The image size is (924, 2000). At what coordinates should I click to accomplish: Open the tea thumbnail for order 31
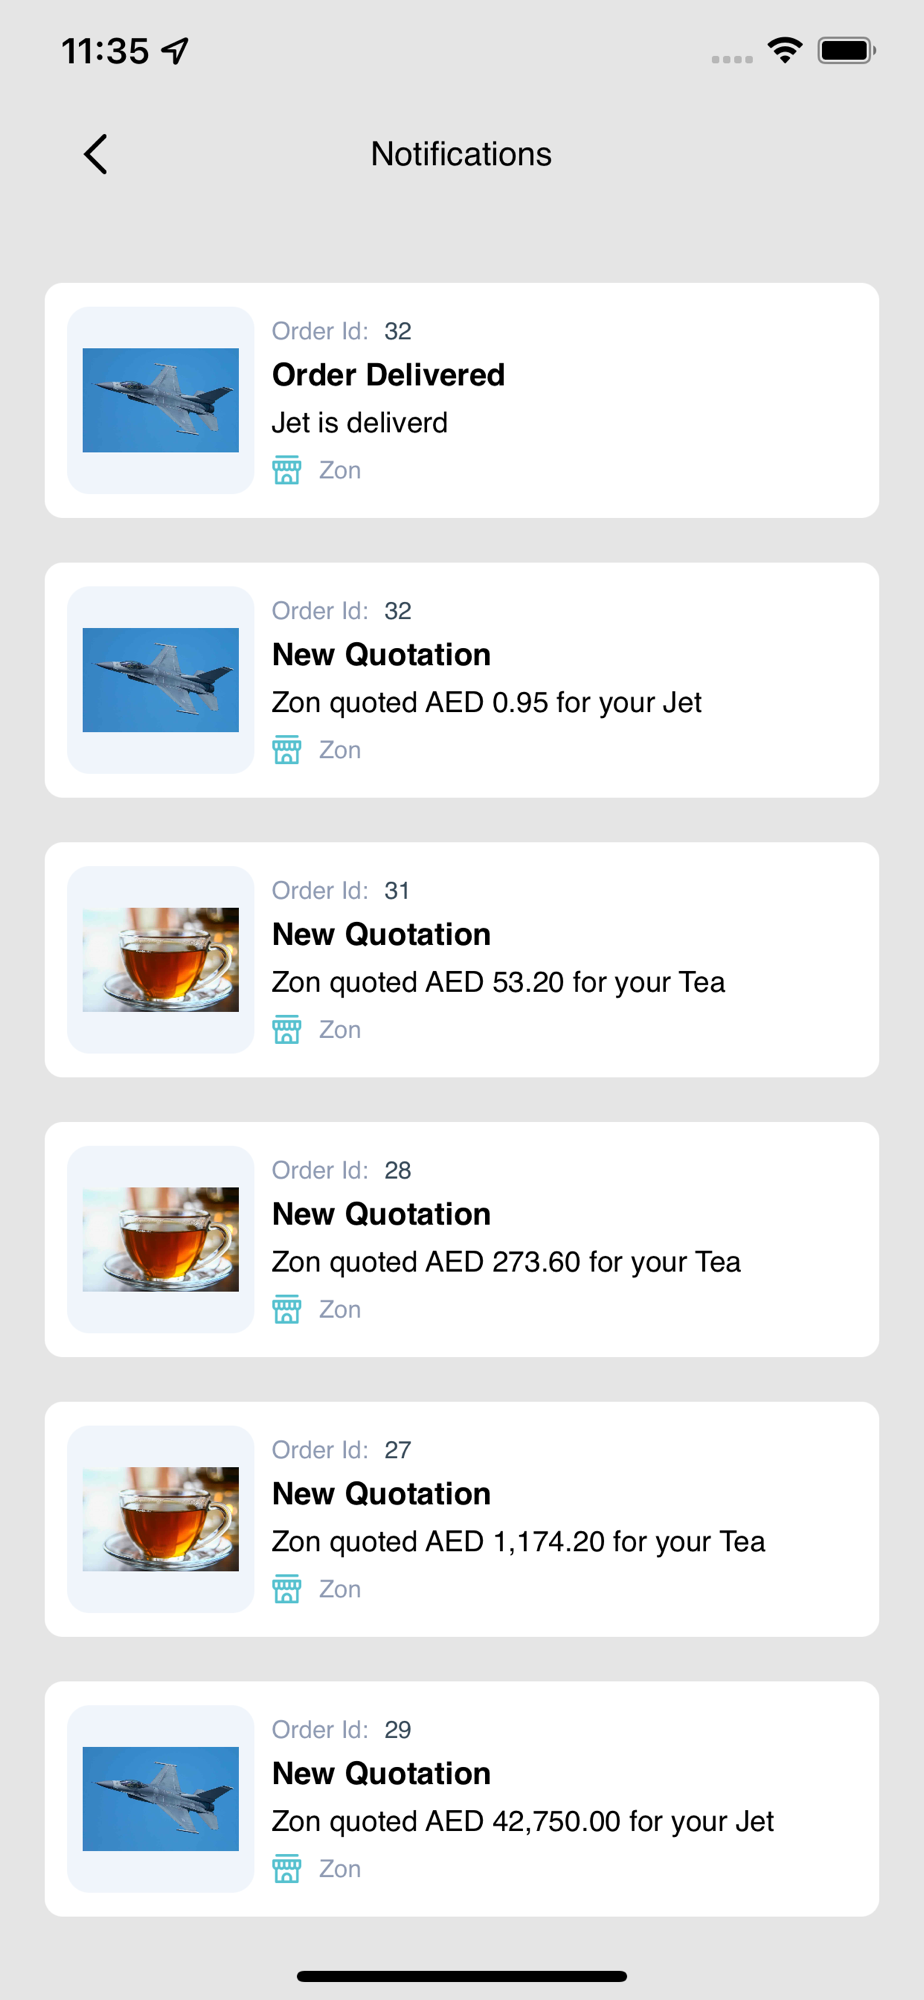(161, 960)
